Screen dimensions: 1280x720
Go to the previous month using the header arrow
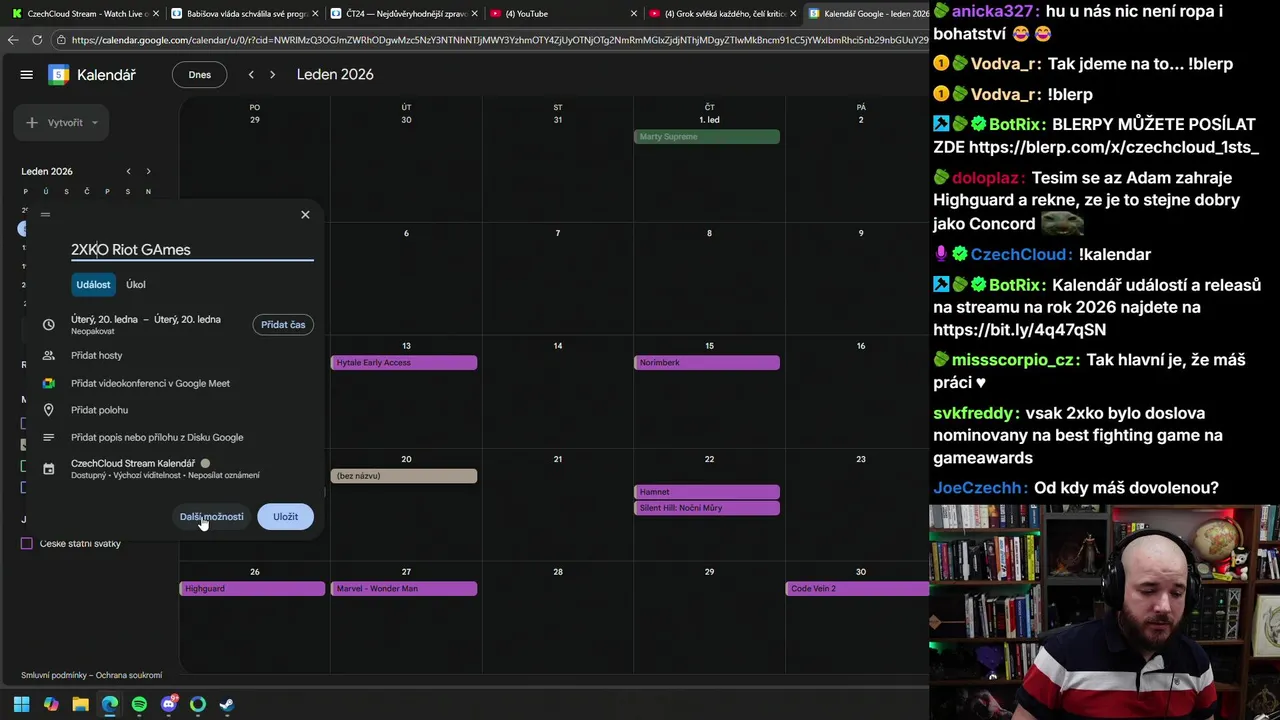251,75
